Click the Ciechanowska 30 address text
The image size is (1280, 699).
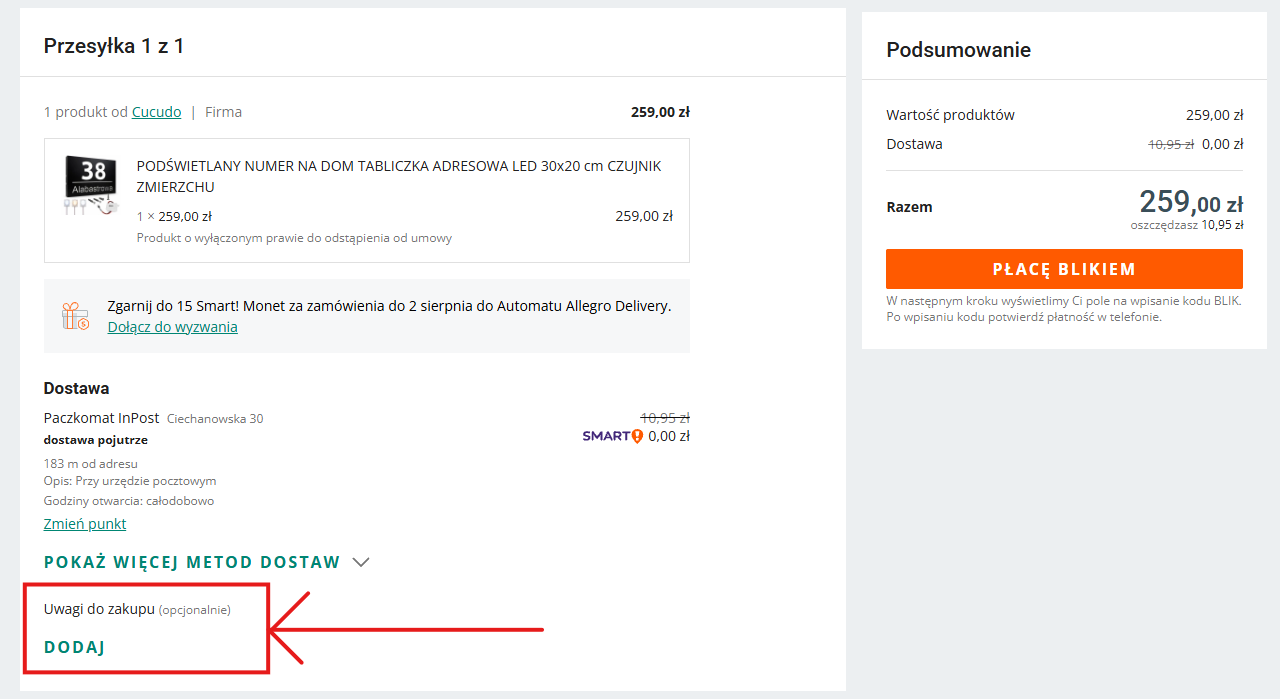[215, 419]
